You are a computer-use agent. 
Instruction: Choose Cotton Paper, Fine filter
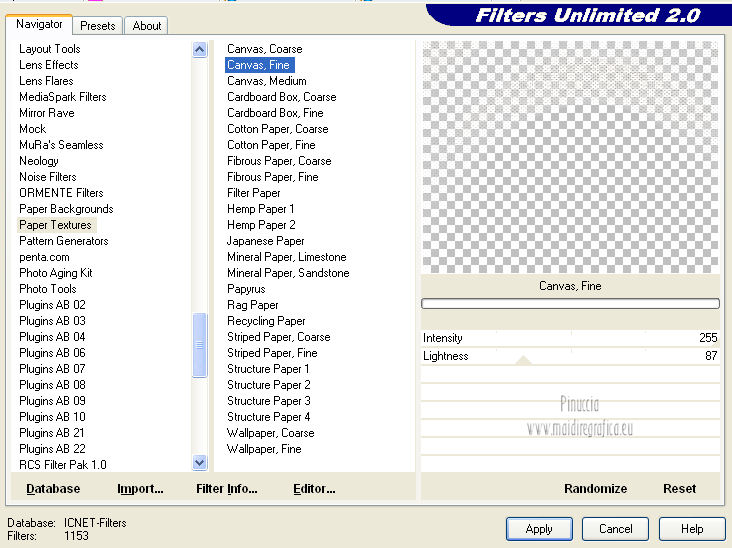[x=271, y=145]
